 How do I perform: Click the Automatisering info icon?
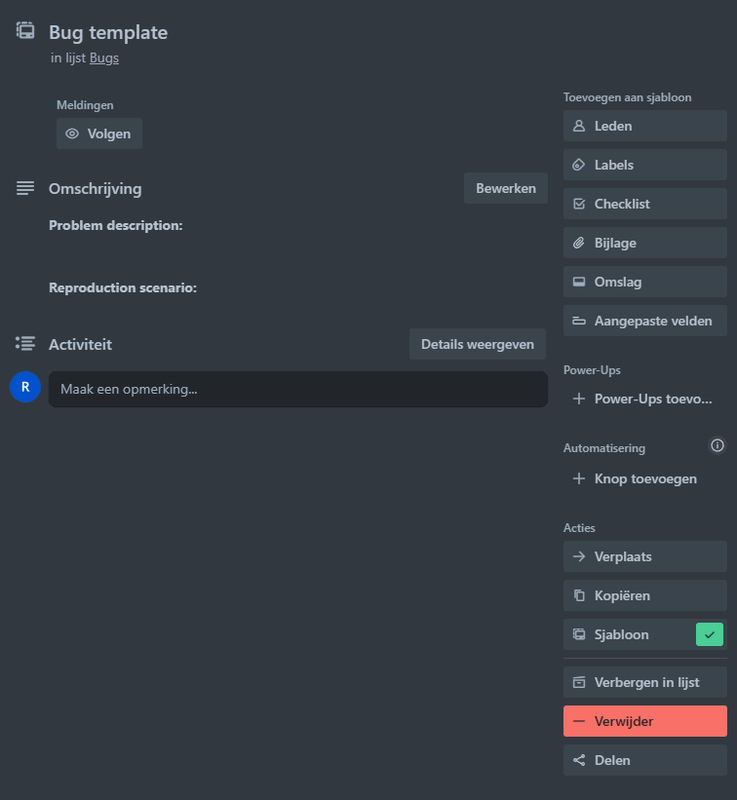(x=717, y=446)
